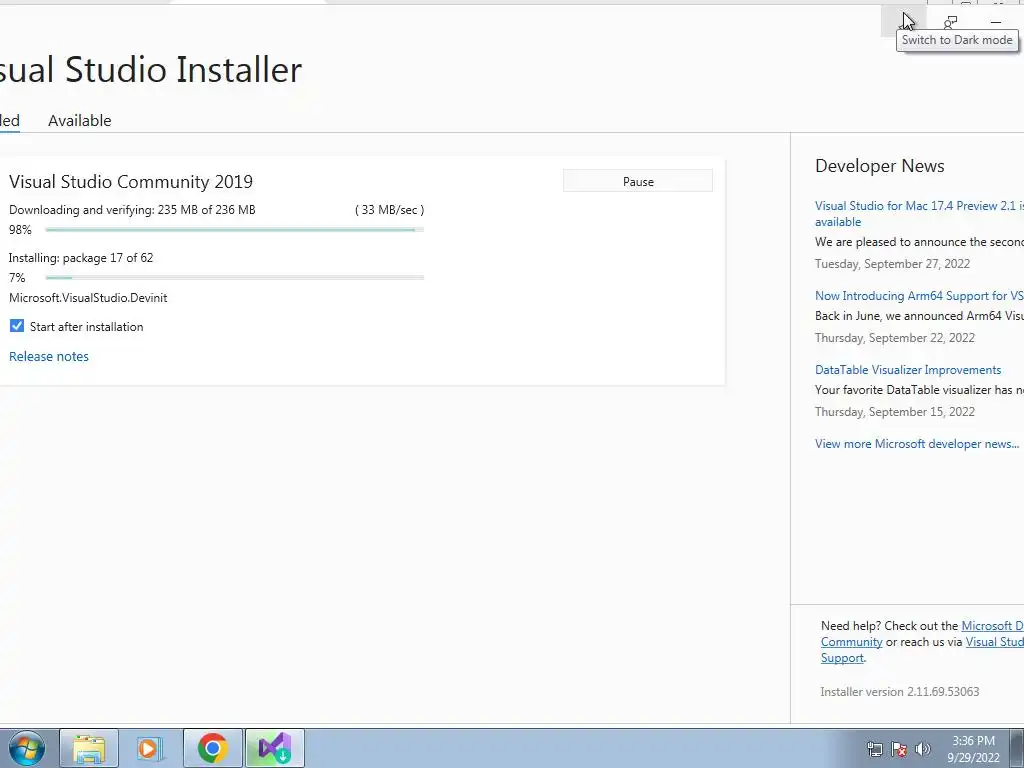Click the Thursday, September 22, 2022 date
The width and height of the screenshot is (1024, 768).
(895, 338)
